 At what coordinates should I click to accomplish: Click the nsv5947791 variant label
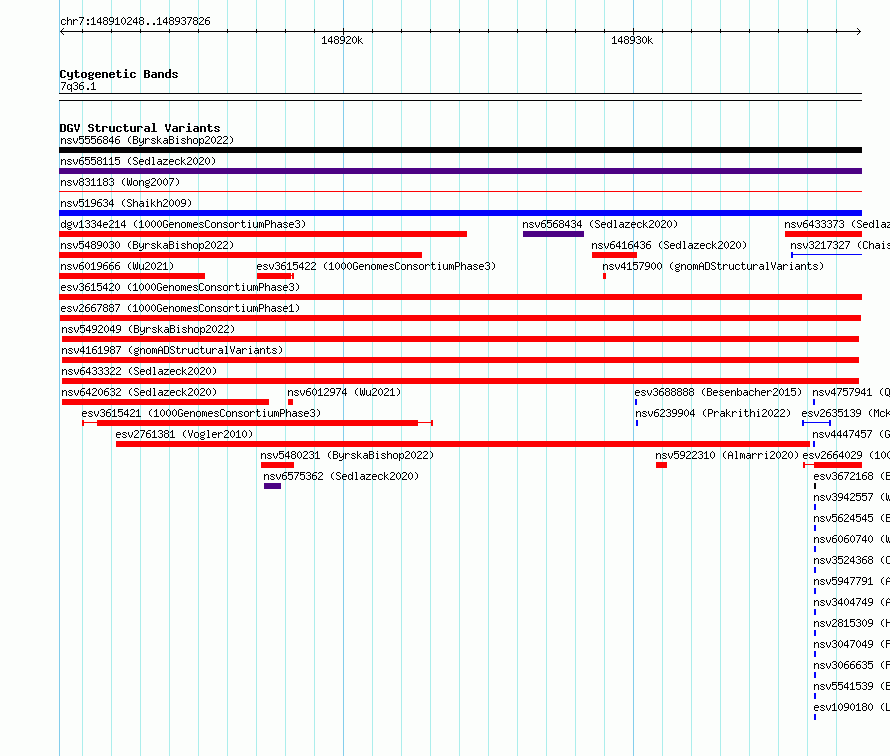coord(851,581)
